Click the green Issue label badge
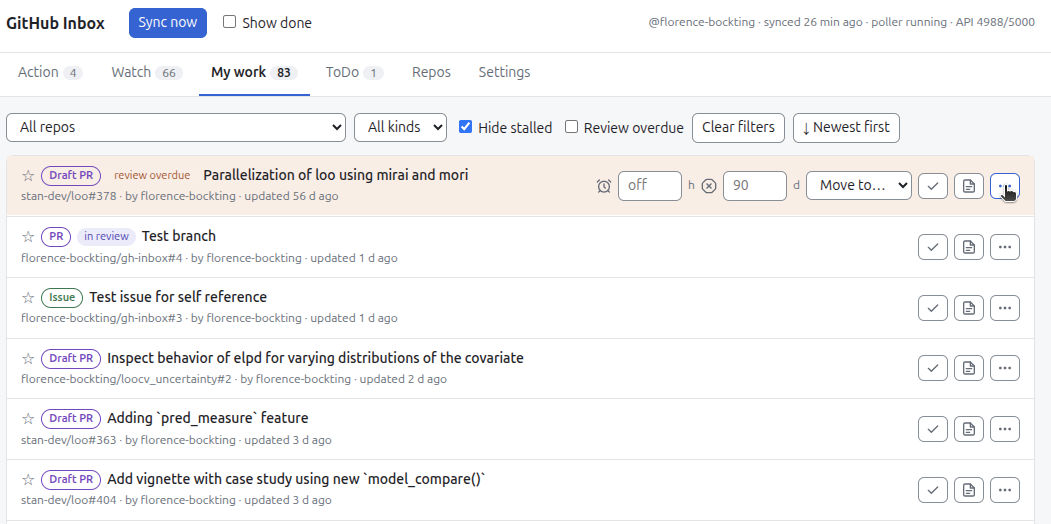 [x=62, y=298]
